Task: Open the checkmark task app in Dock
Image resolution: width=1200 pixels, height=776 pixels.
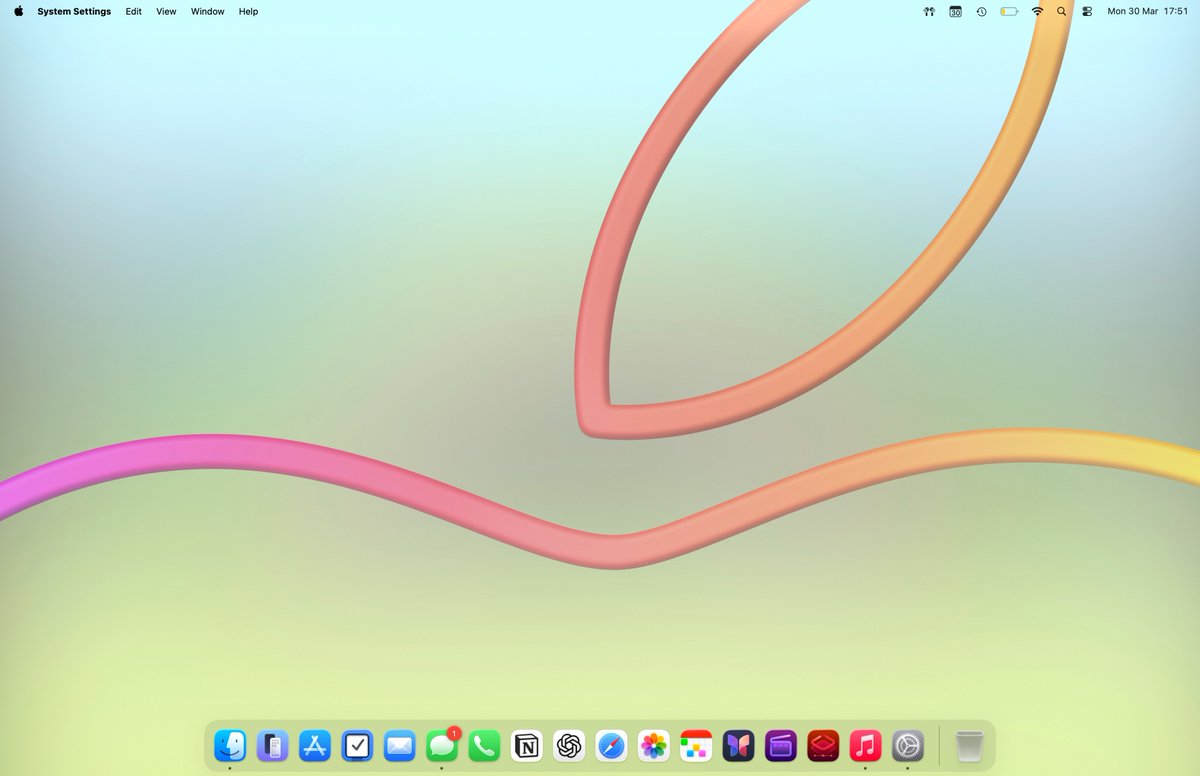Action: 357,745
